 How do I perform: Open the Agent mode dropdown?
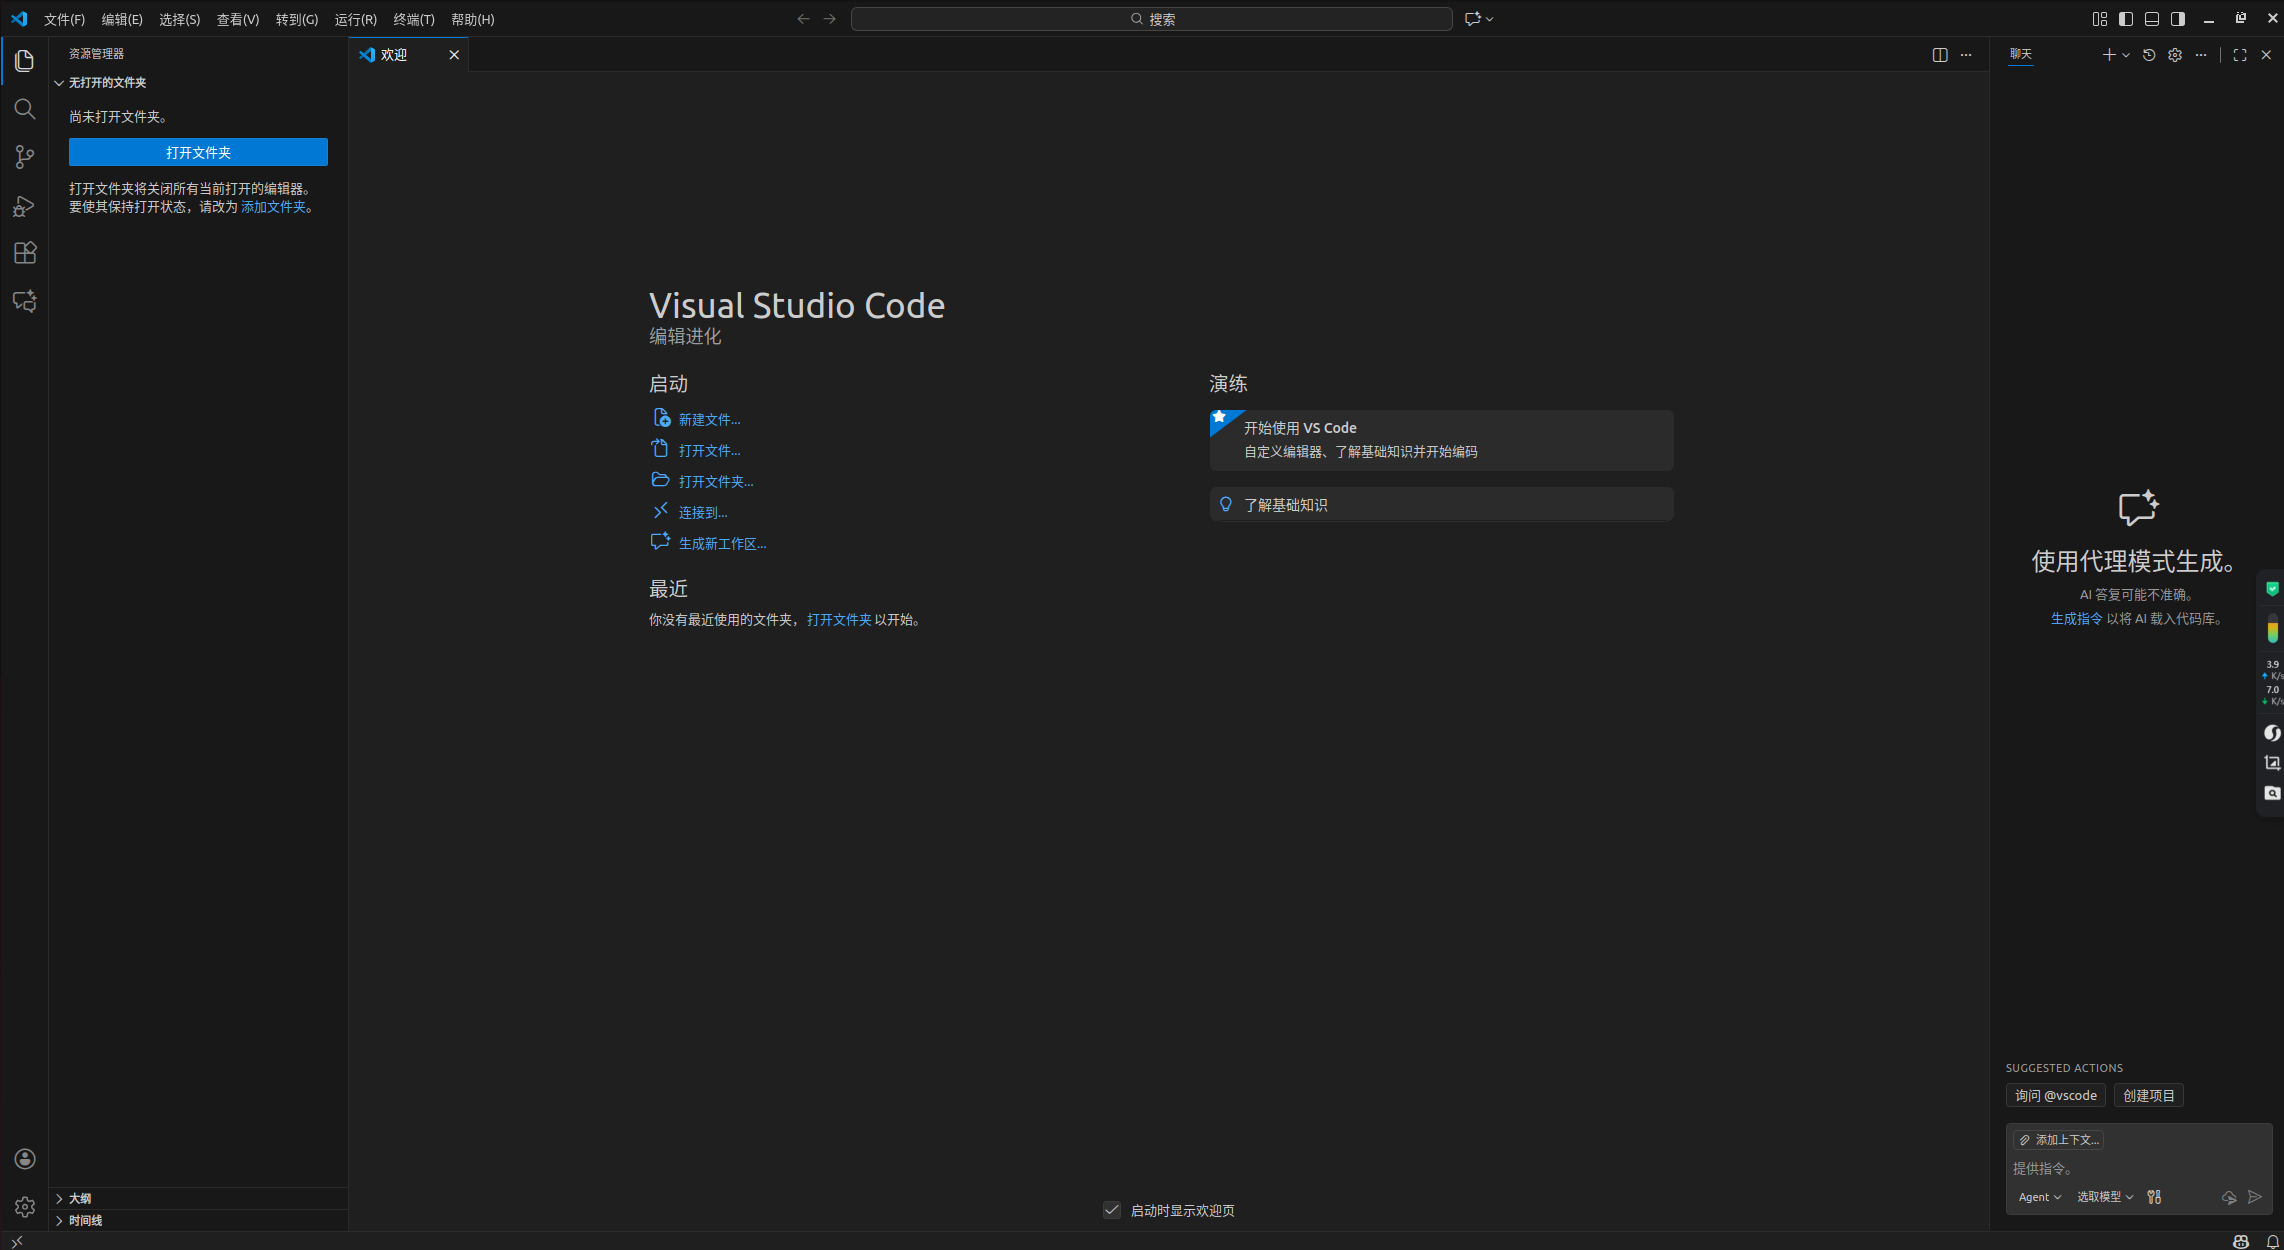click(x=2039, y=1197)
